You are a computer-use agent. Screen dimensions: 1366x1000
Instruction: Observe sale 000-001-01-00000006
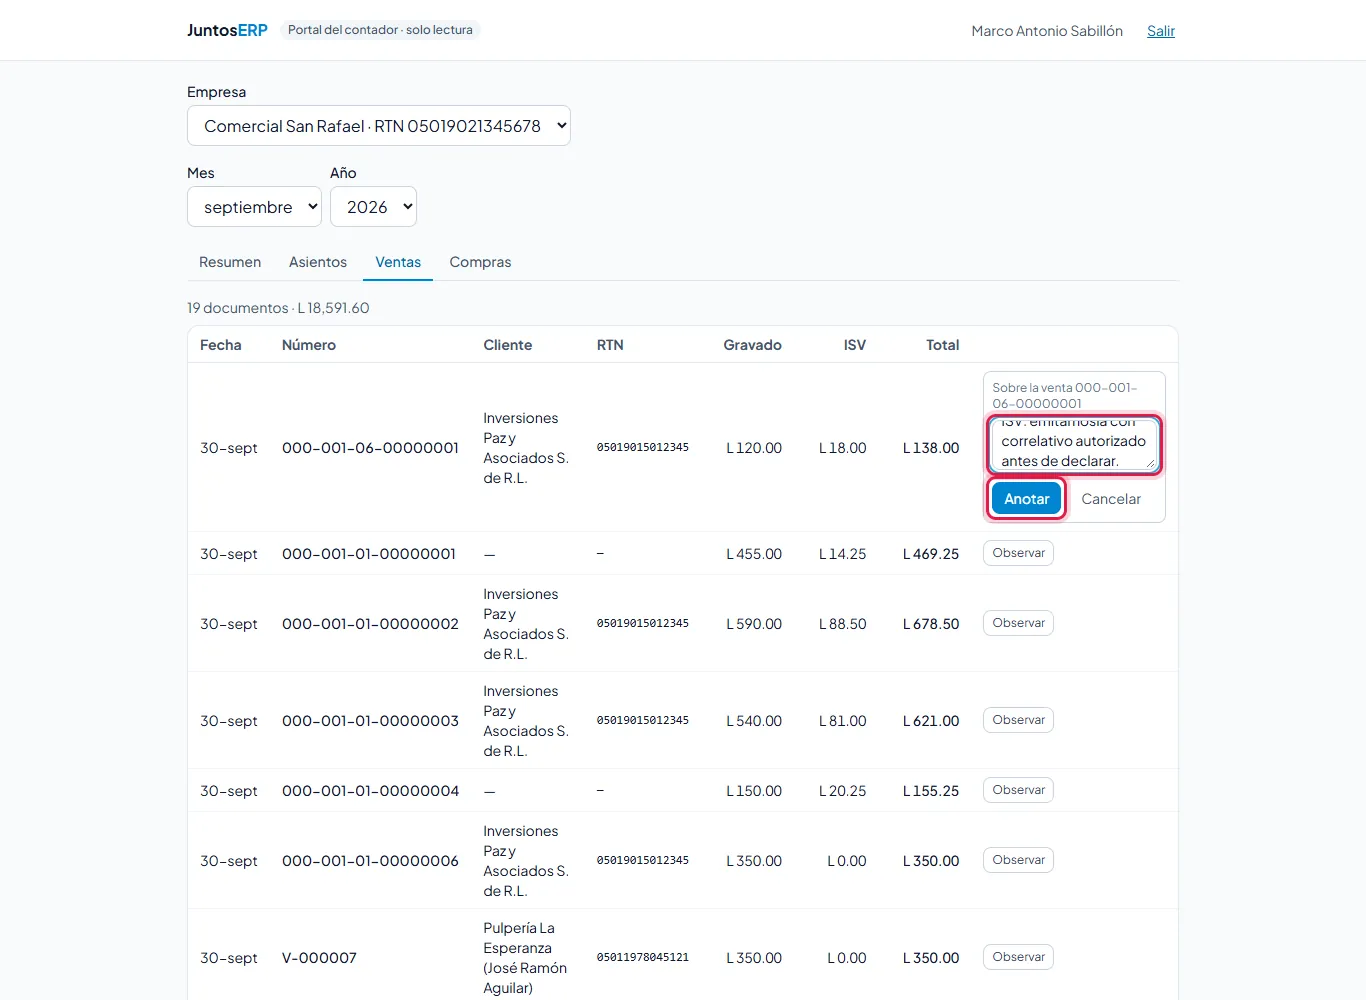(1018, 860)
